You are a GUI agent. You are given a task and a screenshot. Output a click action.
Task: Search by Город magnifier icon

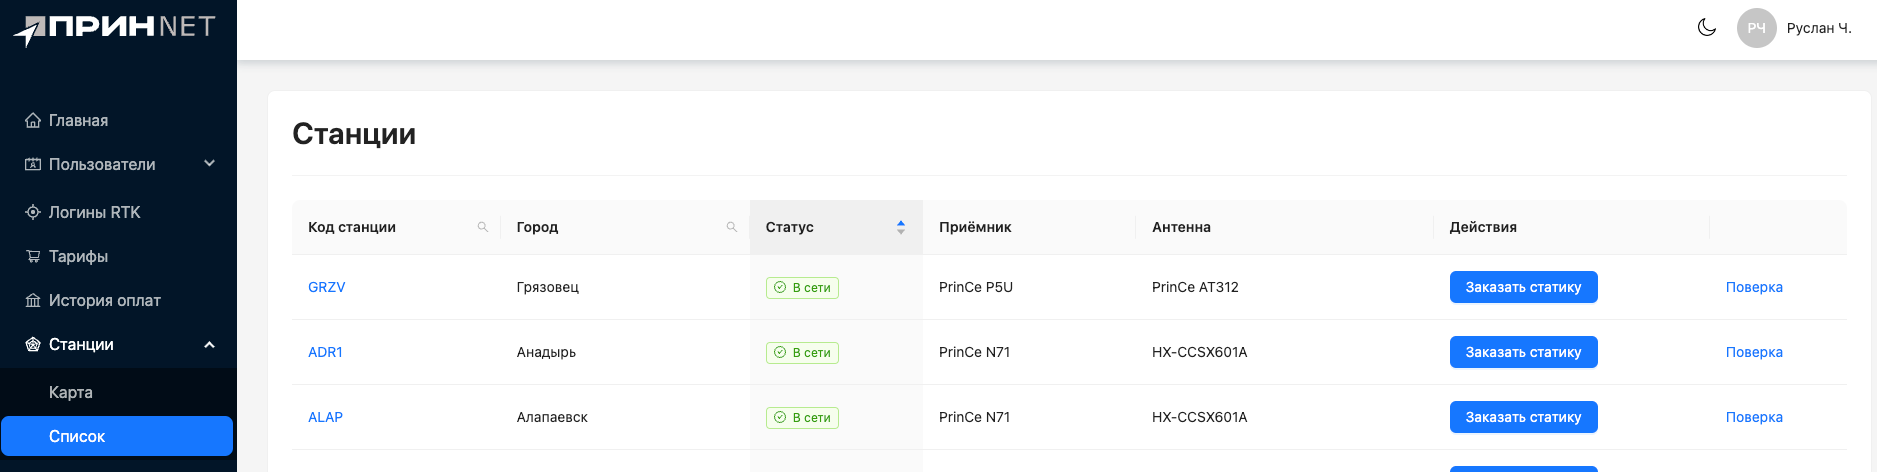[x=732, y=227]
